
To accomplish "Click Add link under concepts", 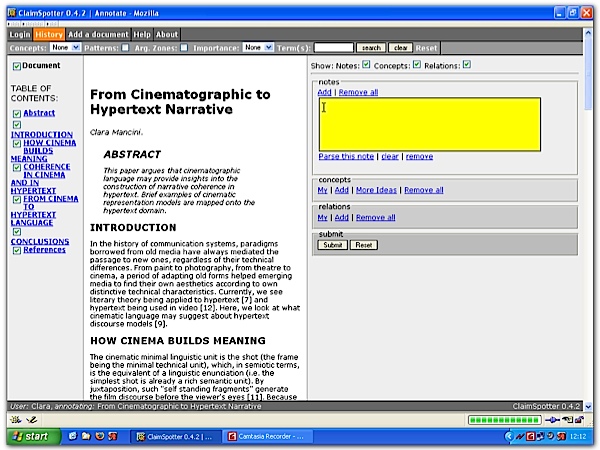I will [x=342, y=190].
